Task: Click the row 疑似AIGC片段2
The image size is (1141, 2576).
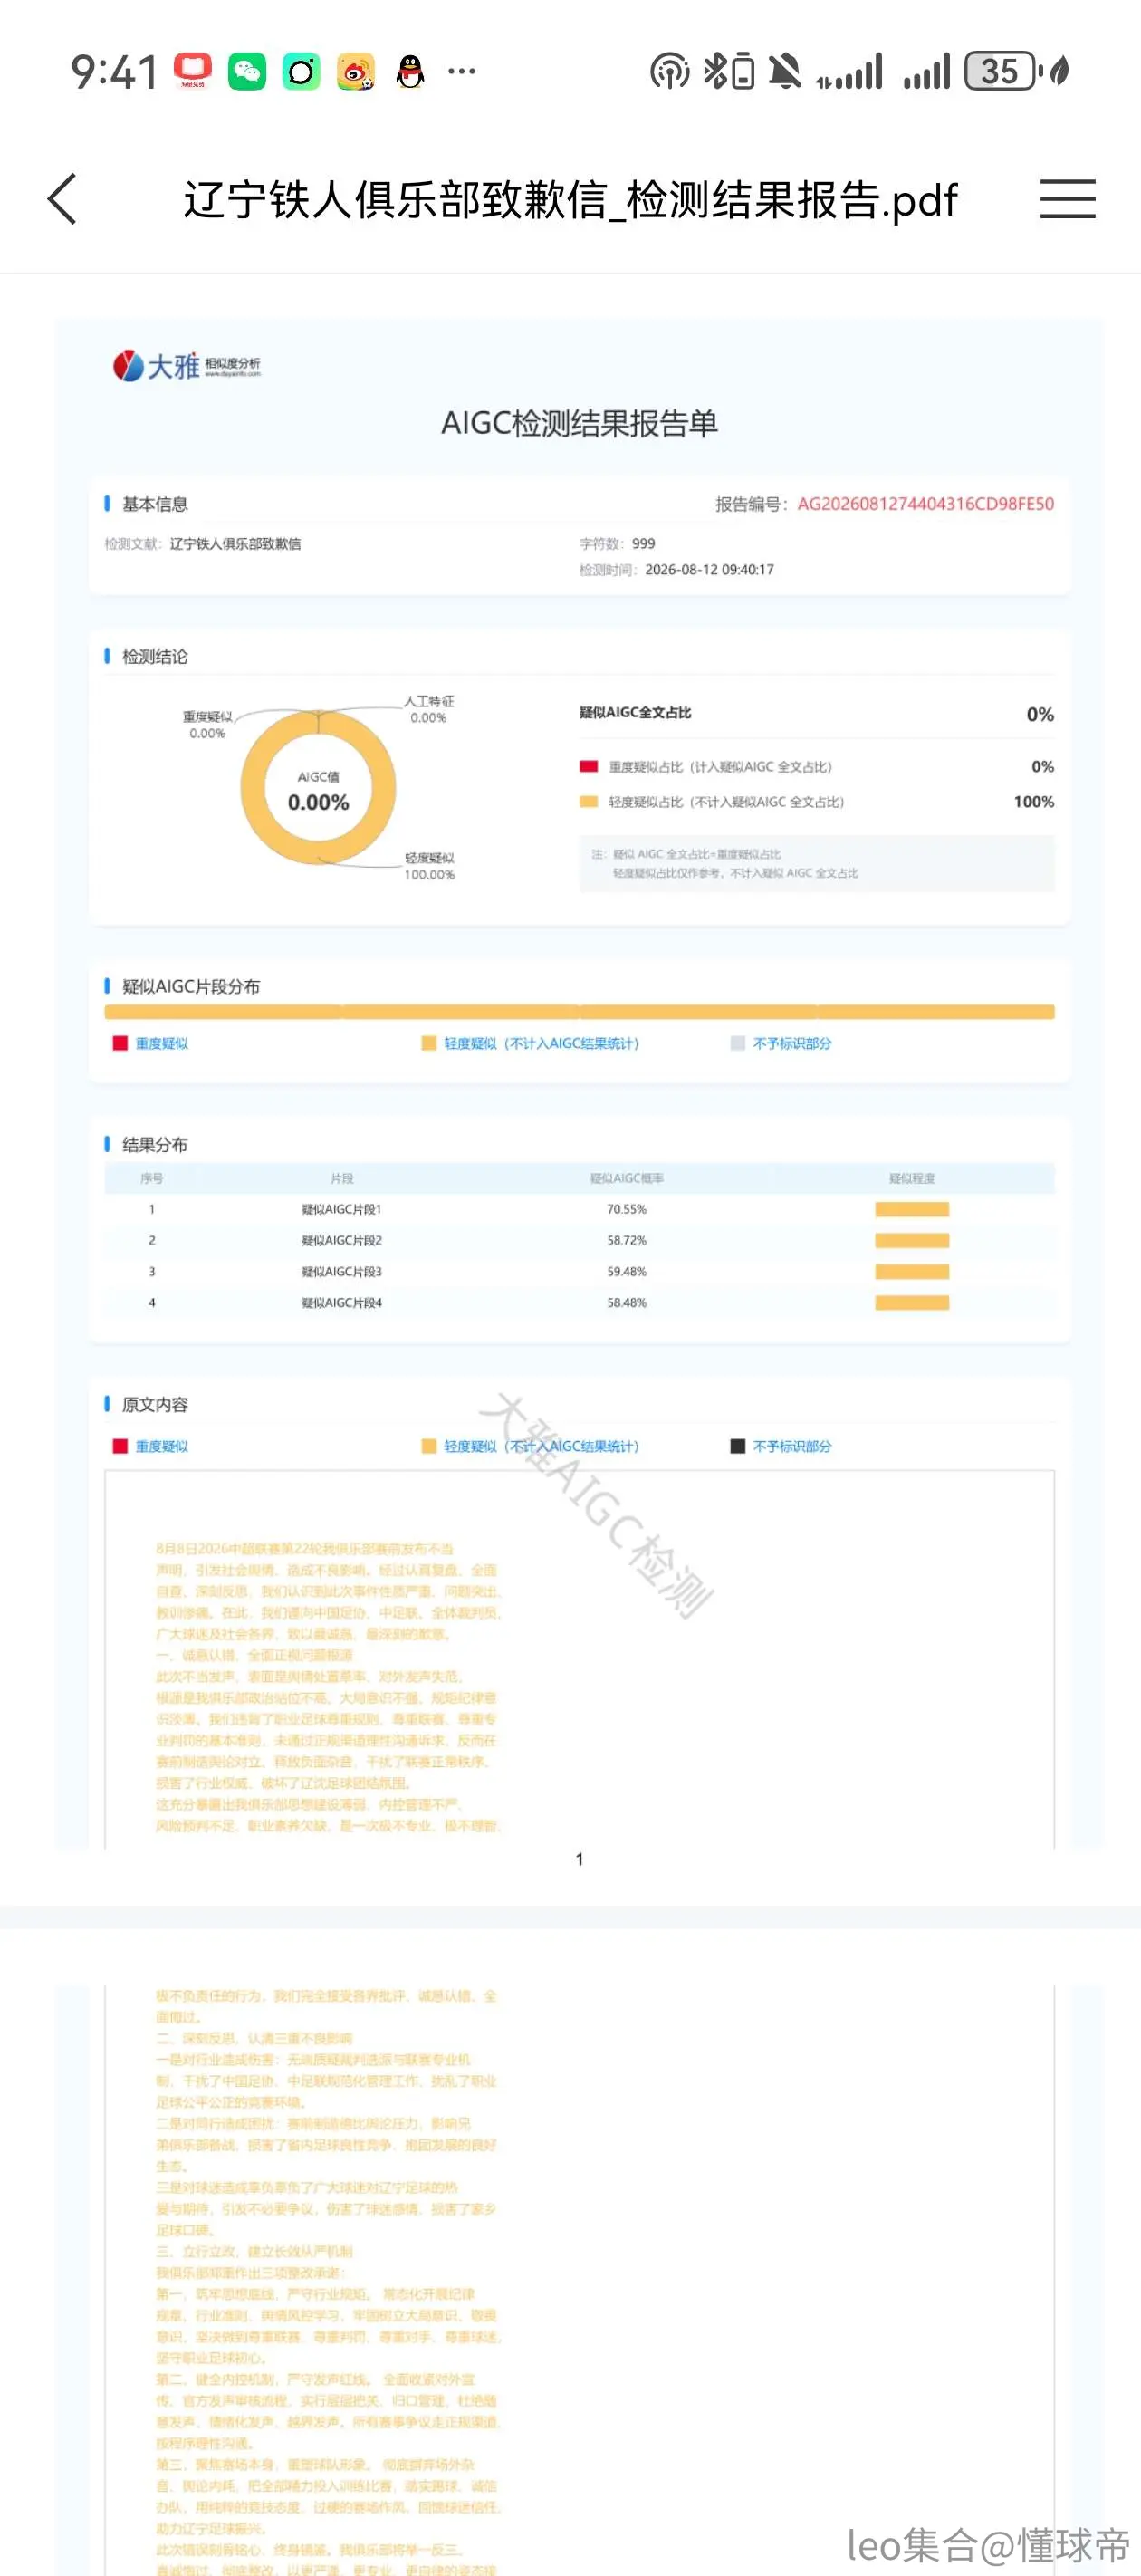Action: tap(579, 1240)
